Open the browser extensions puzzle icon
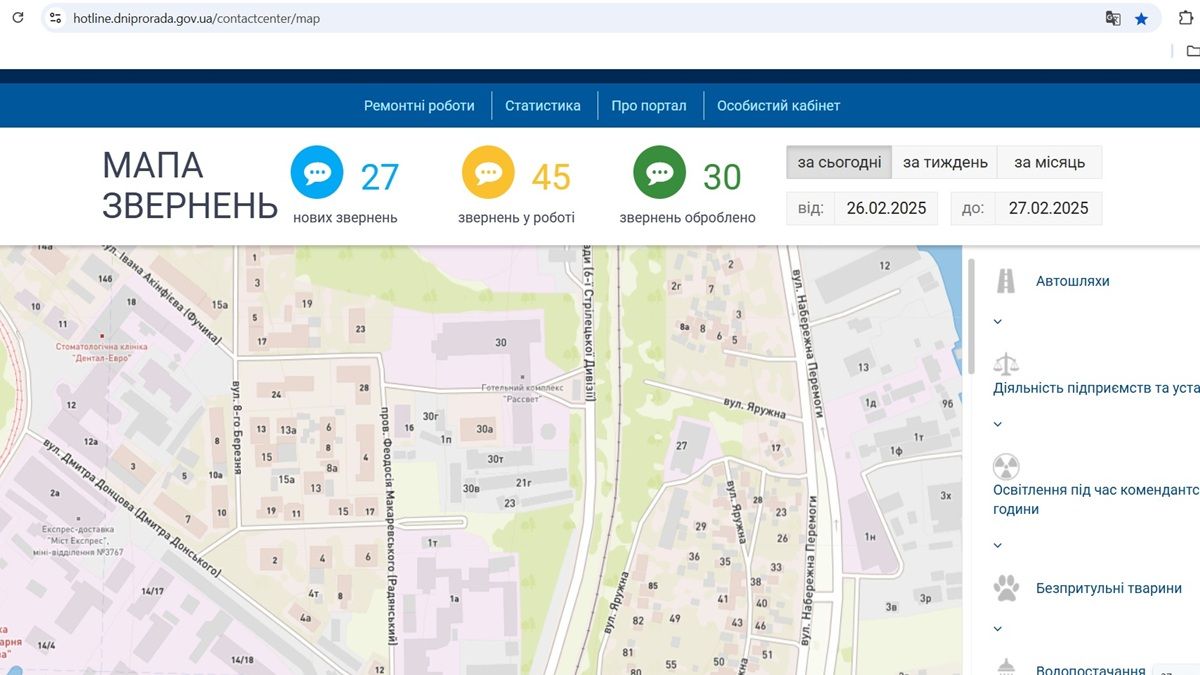The height and width of the screenshot is (675, 1200). pyautogui.click(x=1186, y=18)
